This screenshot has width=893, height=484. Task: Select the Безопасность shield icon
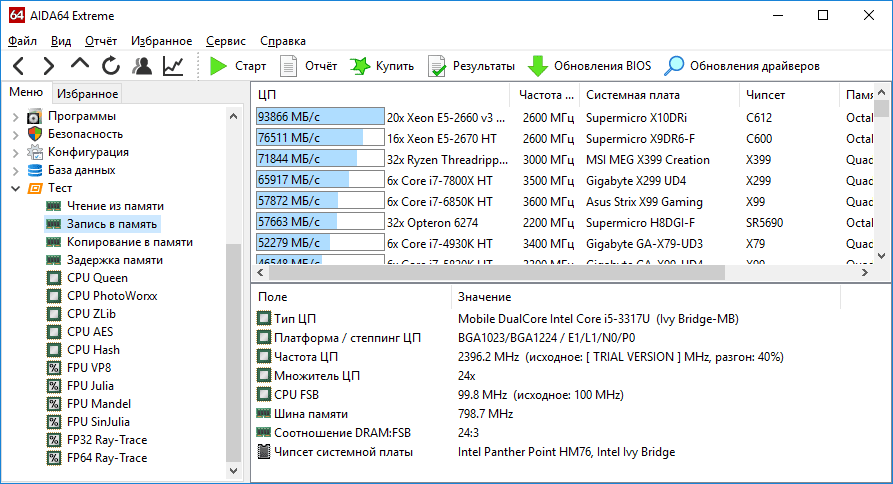point(35,134)
